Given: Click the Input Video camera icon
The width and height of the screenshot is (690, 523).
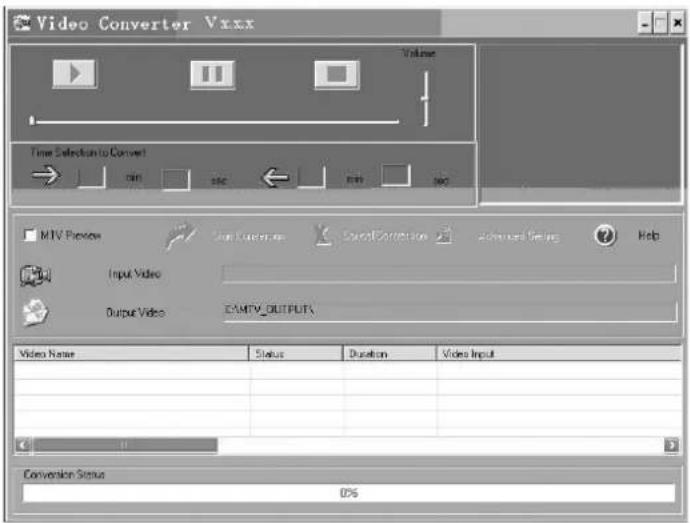Looking at the screenshot, I should (36, 276).
